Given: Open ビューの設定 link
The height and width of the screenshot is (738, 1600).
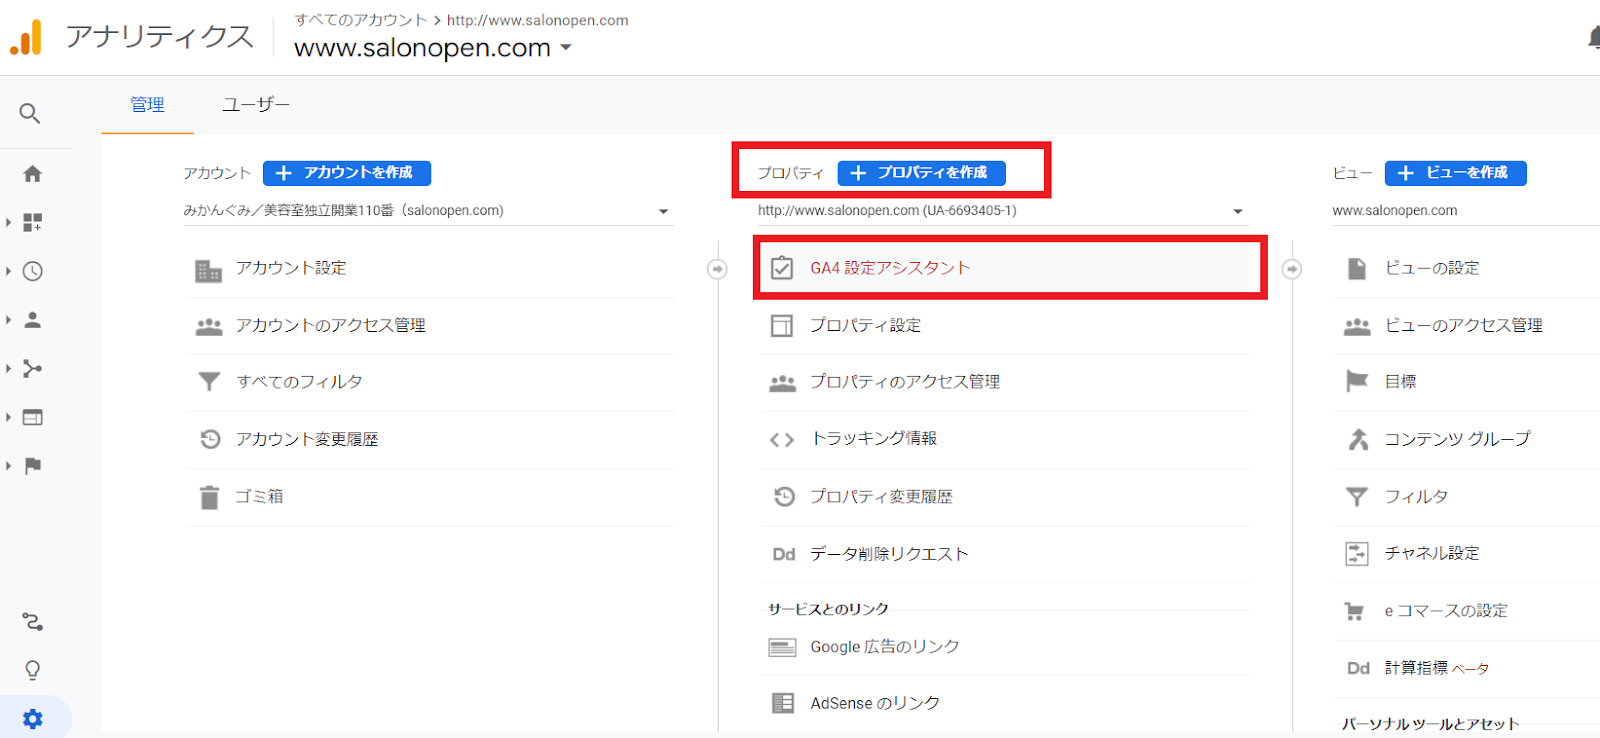Looking at the screenshot, I should click(1432, 268).
